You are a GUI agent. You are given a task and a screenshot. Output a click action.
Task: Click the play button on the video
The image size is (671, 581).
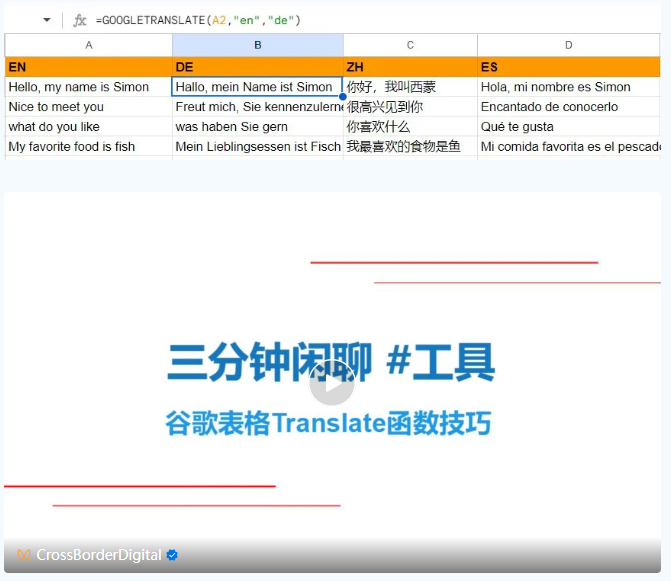click(332, 383)
